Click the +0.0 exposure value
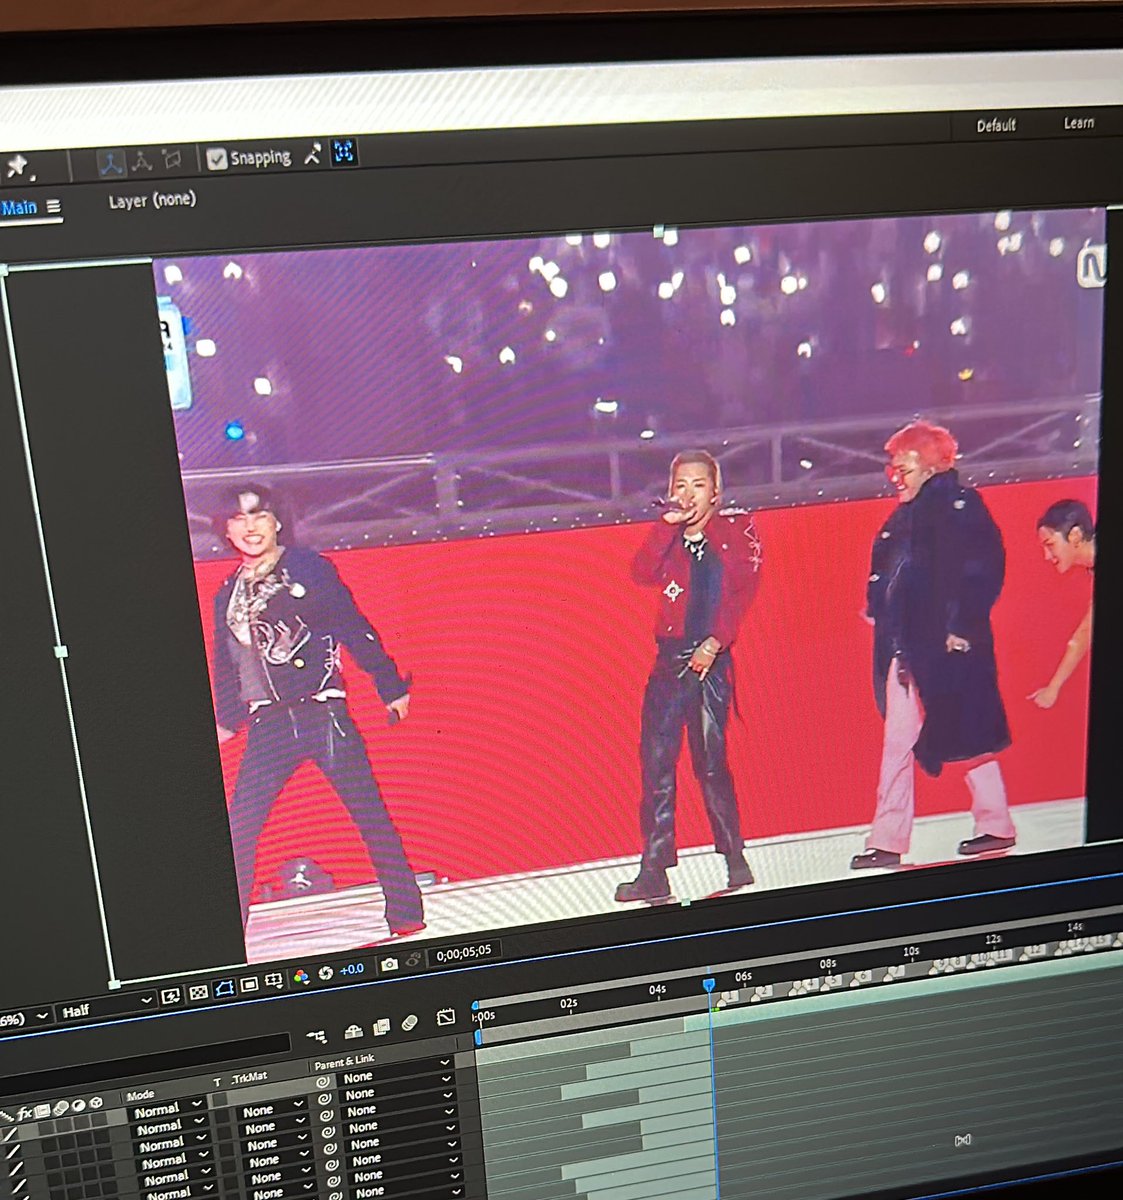This screenshot has width=1123, height=1200. coord(352,969)
